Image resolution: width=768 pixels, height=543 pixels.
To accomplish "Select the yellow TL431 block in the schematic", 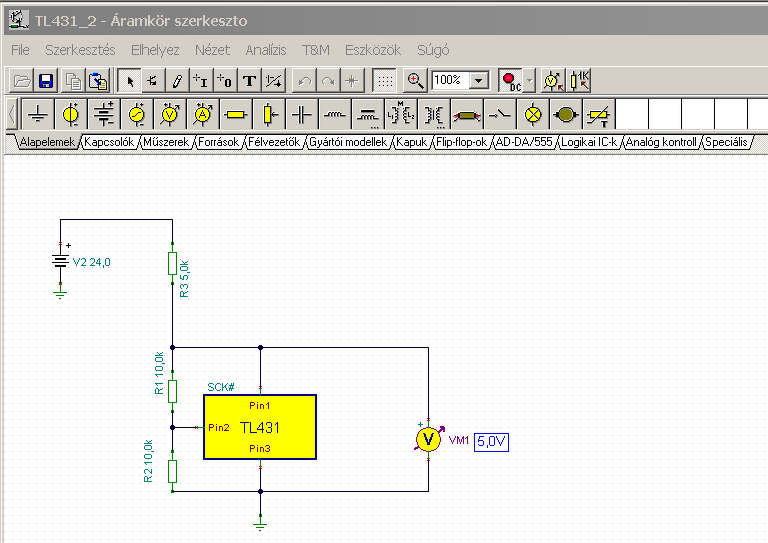I will coord(260,427).
